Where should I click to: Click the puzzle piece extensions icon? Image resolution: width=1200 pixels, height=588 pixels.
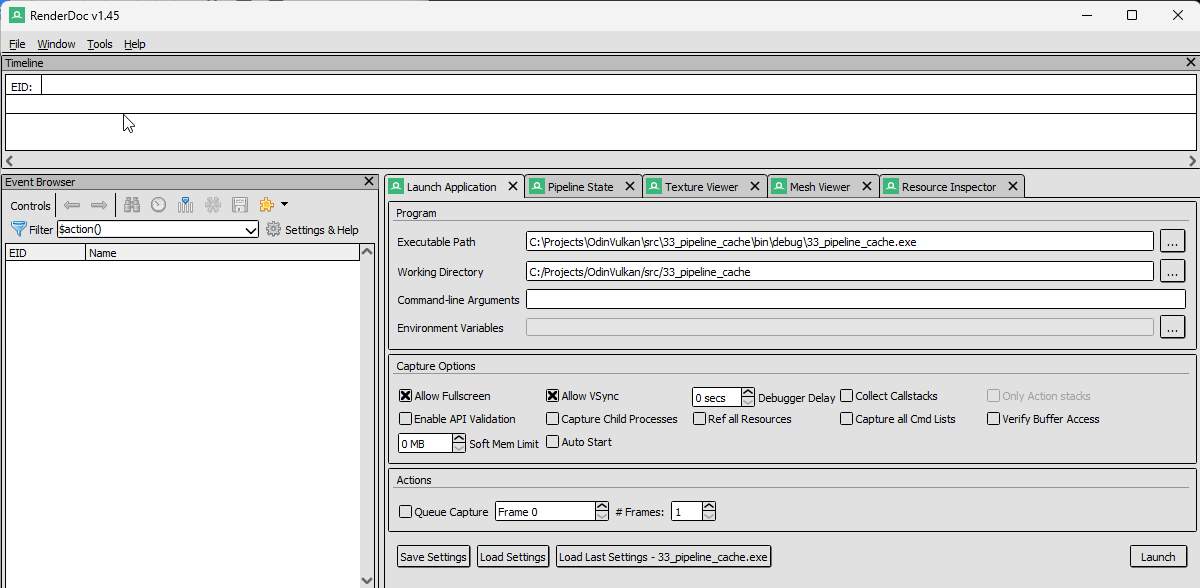pyautogui.click(x=266, y=205)
